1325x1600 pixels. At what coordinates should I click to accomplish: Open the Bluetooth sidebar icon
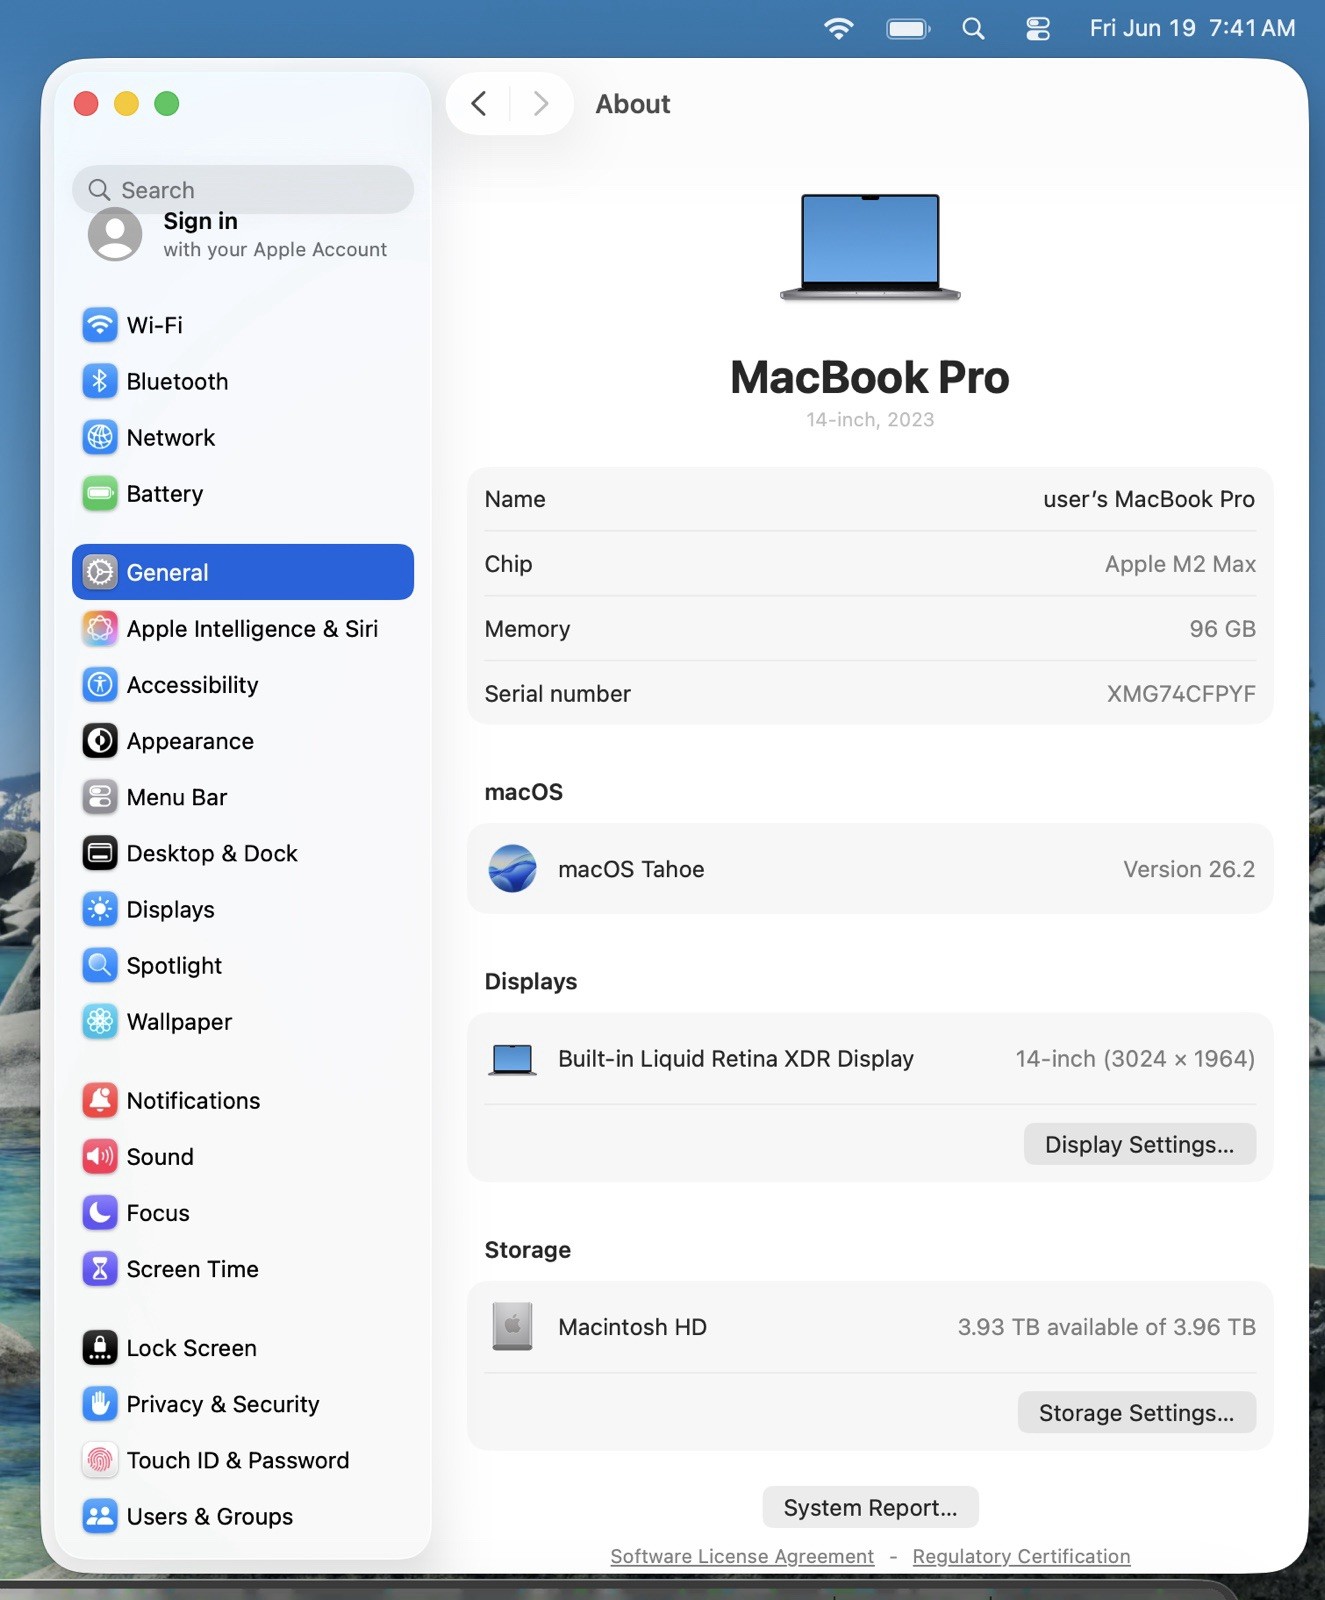99,381
